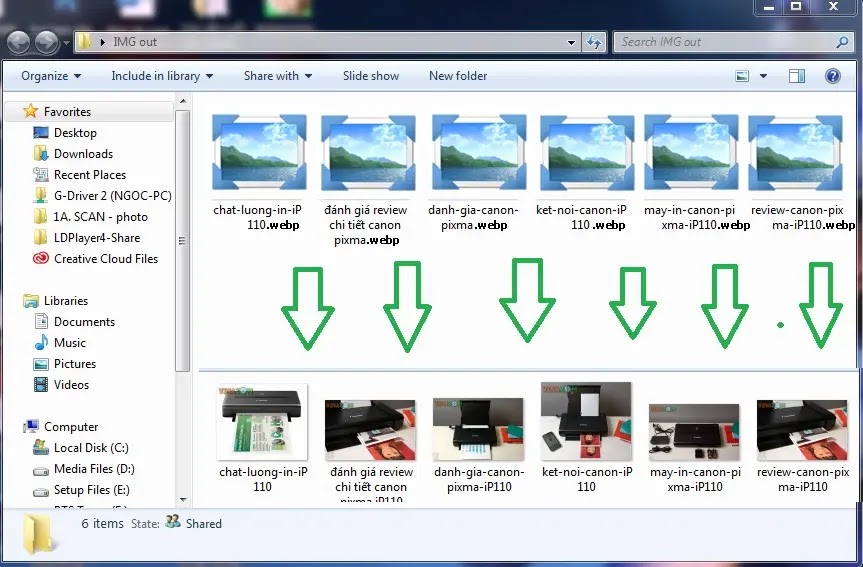Select the đánh giá review chi tiết canon pixma.webp icon

368,152
